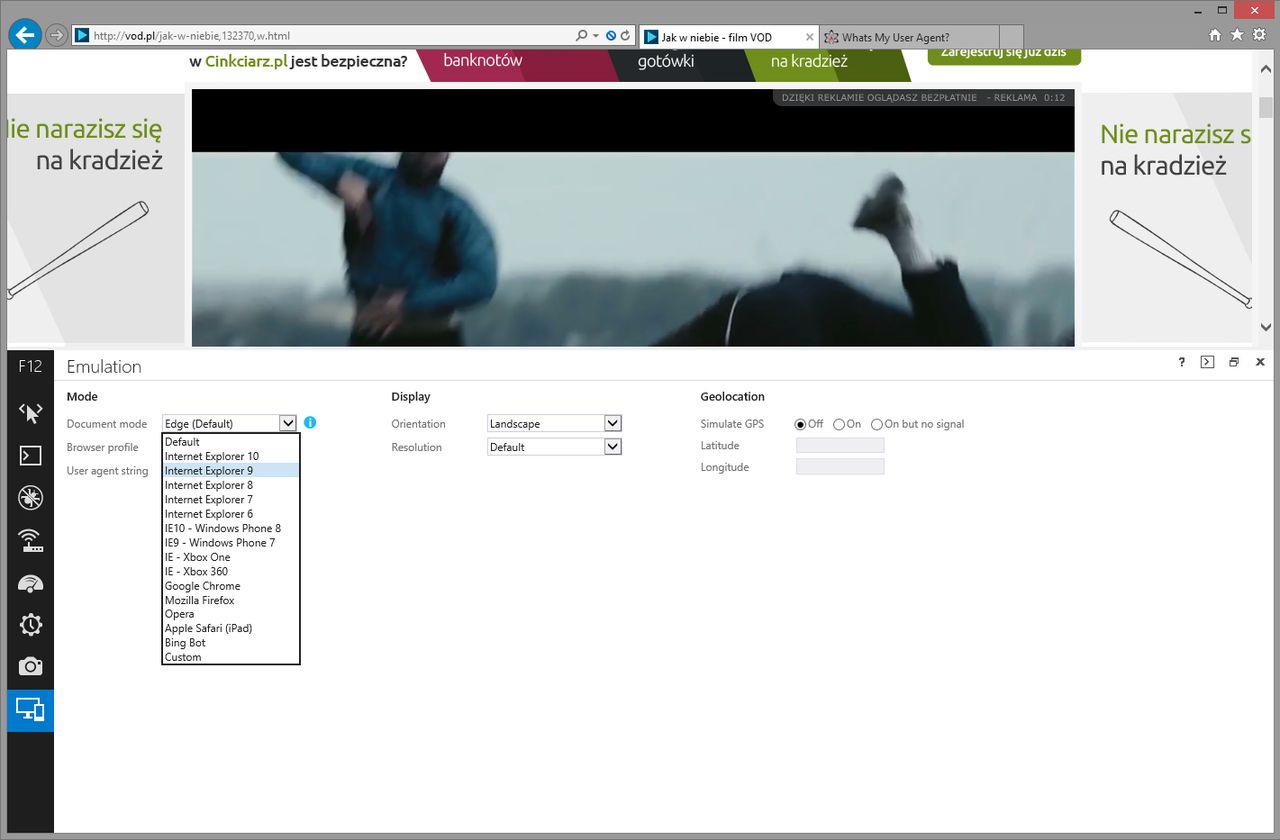The height and width of the screenshot is (840, 1280).
Task: Open developer tools help question mark
Action: (x=1182, y=362)
